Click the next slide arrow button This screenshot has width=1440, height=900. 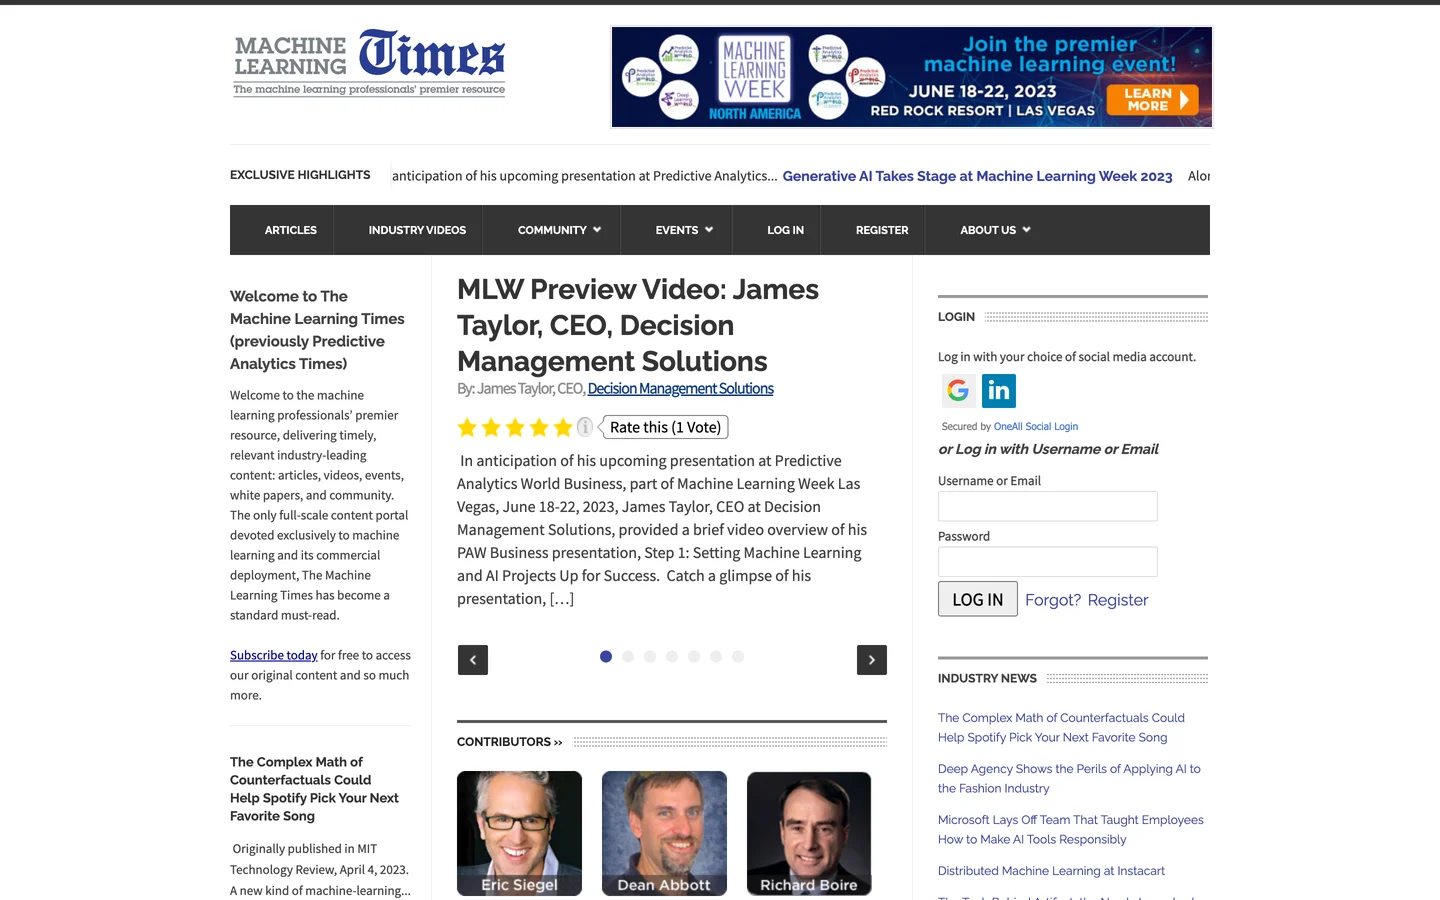(x=872, y=660)
